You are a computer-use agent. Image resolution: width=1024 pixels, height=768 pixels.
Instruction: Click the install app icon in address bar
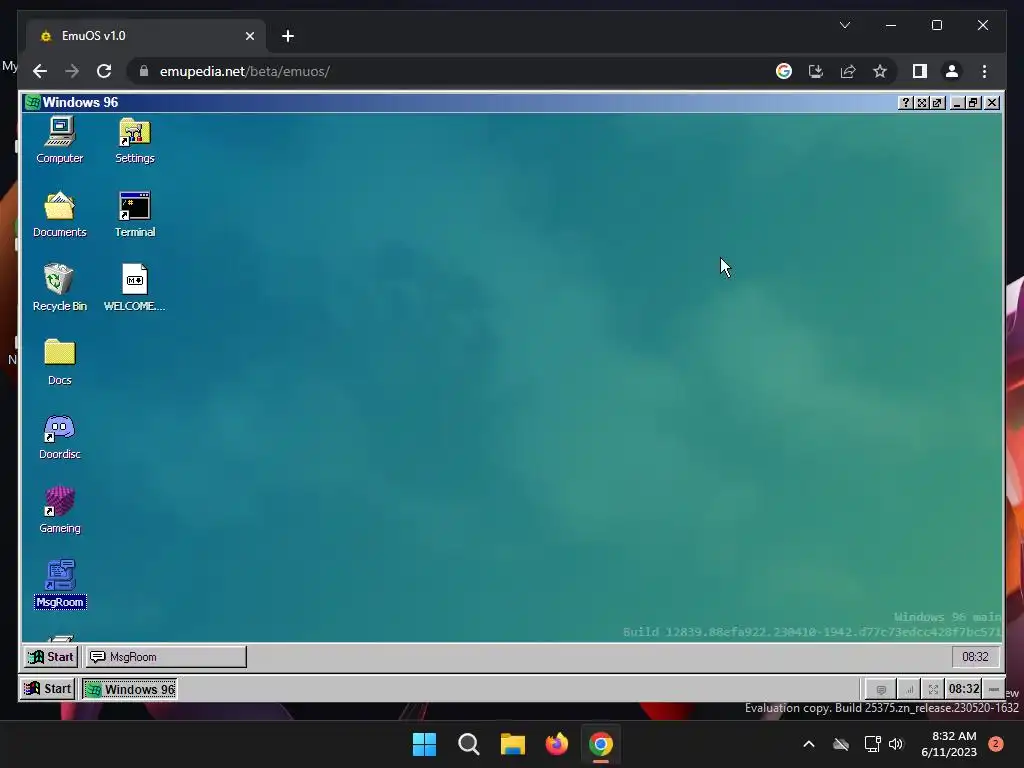pos(816,71)
